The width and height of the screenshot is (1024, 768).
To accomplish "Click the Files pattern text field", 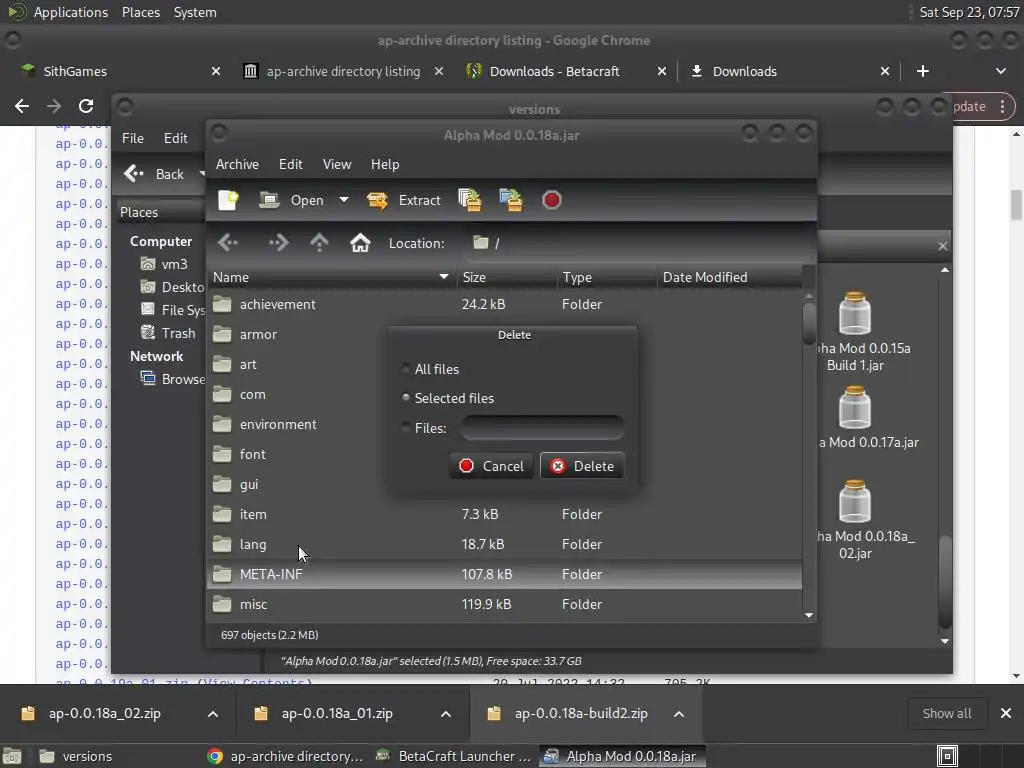I will coord(542,428).
